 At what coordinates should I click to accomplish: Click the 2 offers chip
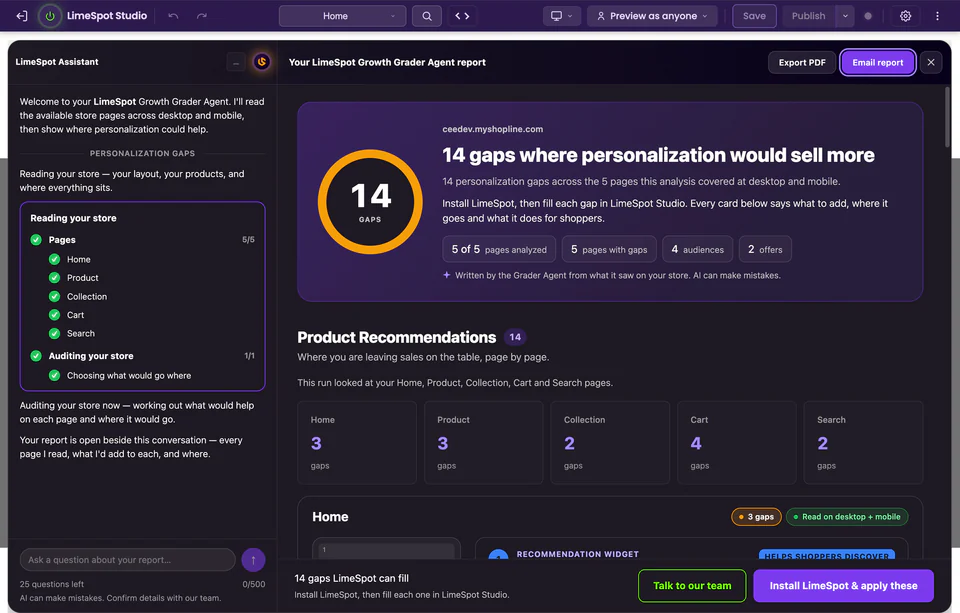tap(765, 249)
